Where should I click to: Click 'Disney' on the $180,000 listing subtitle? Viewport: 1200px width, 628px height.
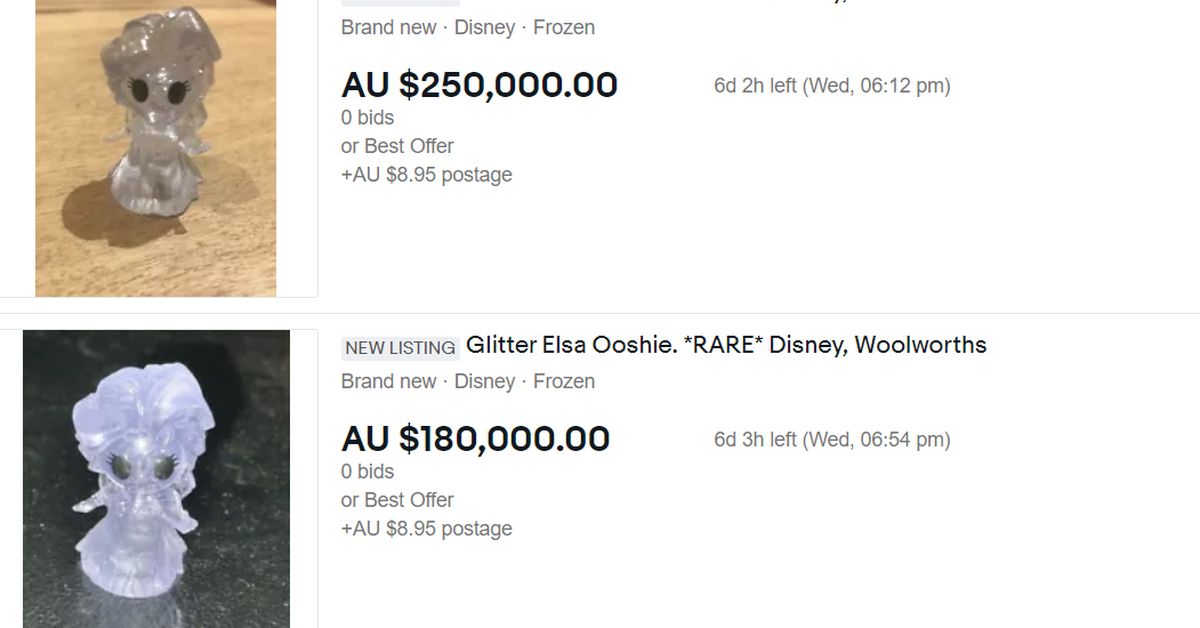484,382
